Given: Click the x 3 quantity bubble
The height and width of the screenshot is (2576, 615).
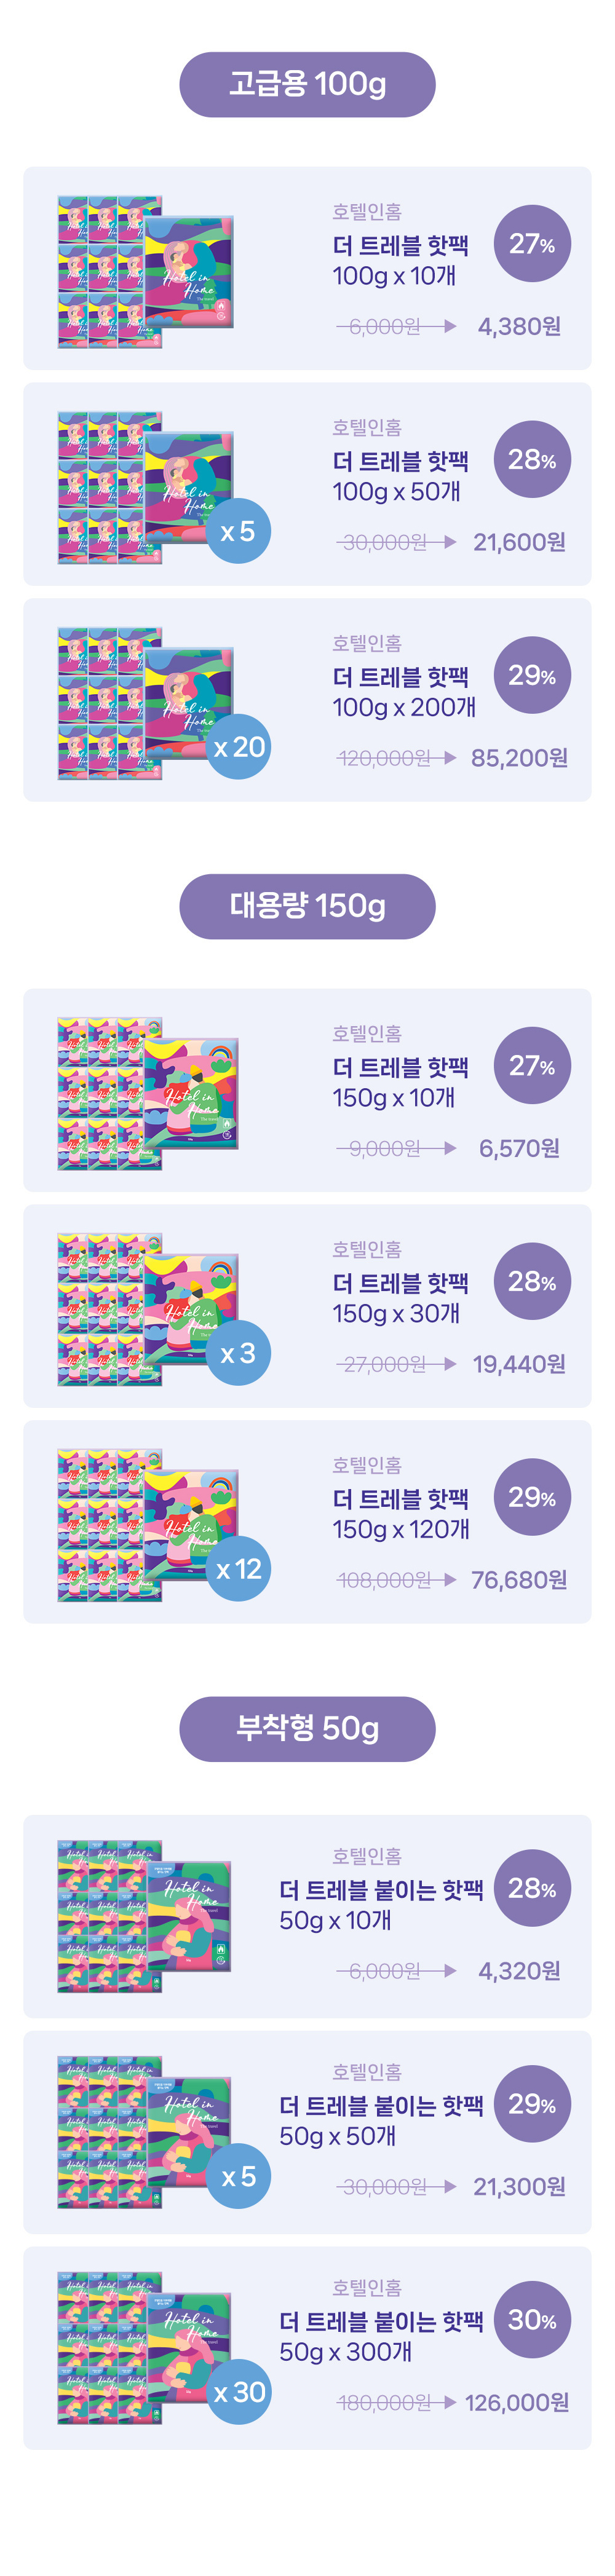Looking at the screenshot, I should tap(238, 1353).
